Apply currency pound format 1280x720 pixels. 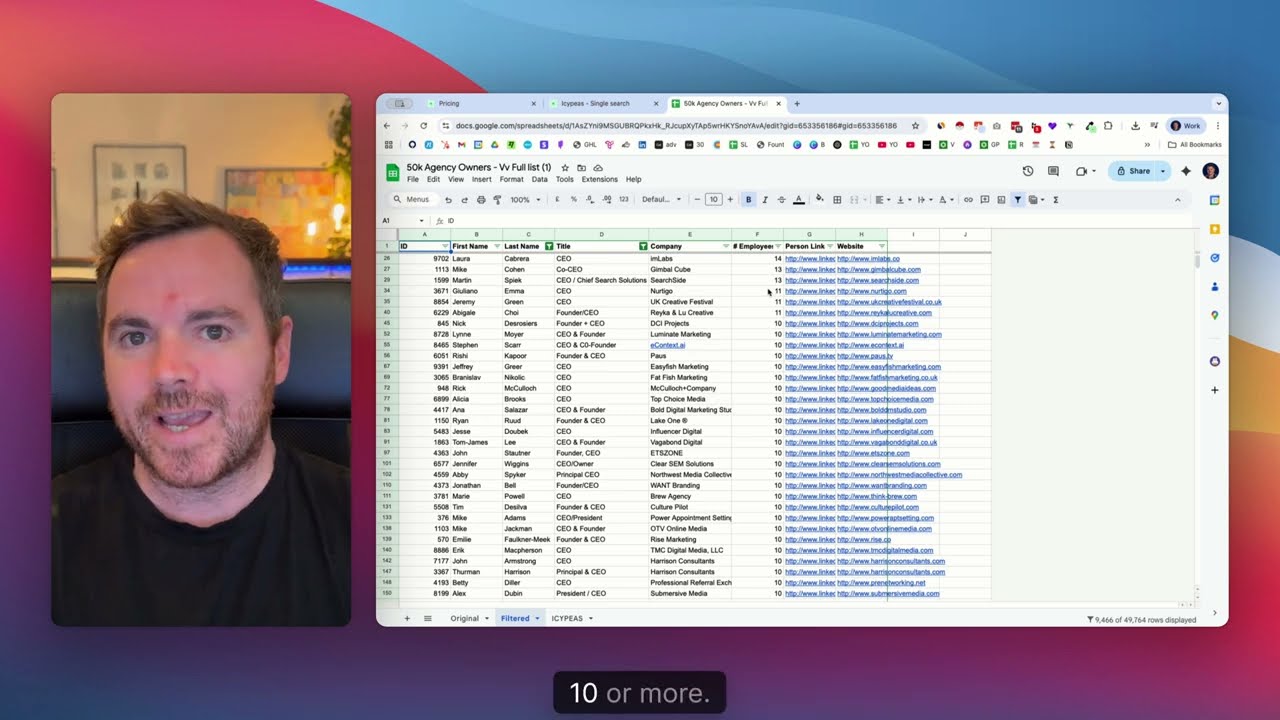pyautogui.click(x=557, y=200)
